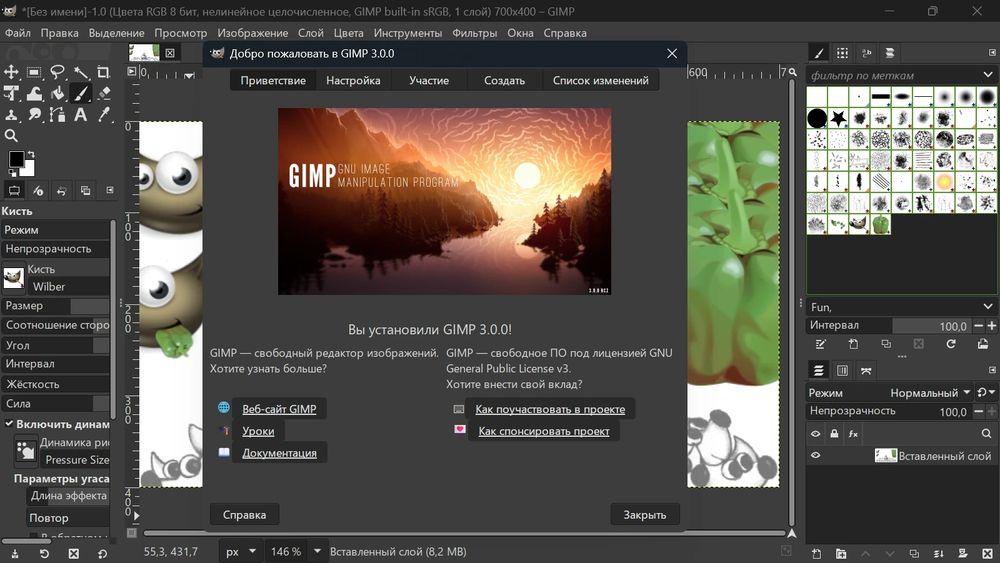Screen dimensions: 1000x563
Task: Select the Unified Transform tool
Action: tap(11, 94)
